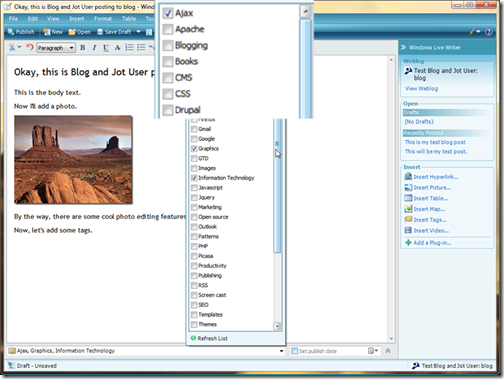The image size is (504, 379).
Task: Check the Open source category
Action: pos(194,217)
